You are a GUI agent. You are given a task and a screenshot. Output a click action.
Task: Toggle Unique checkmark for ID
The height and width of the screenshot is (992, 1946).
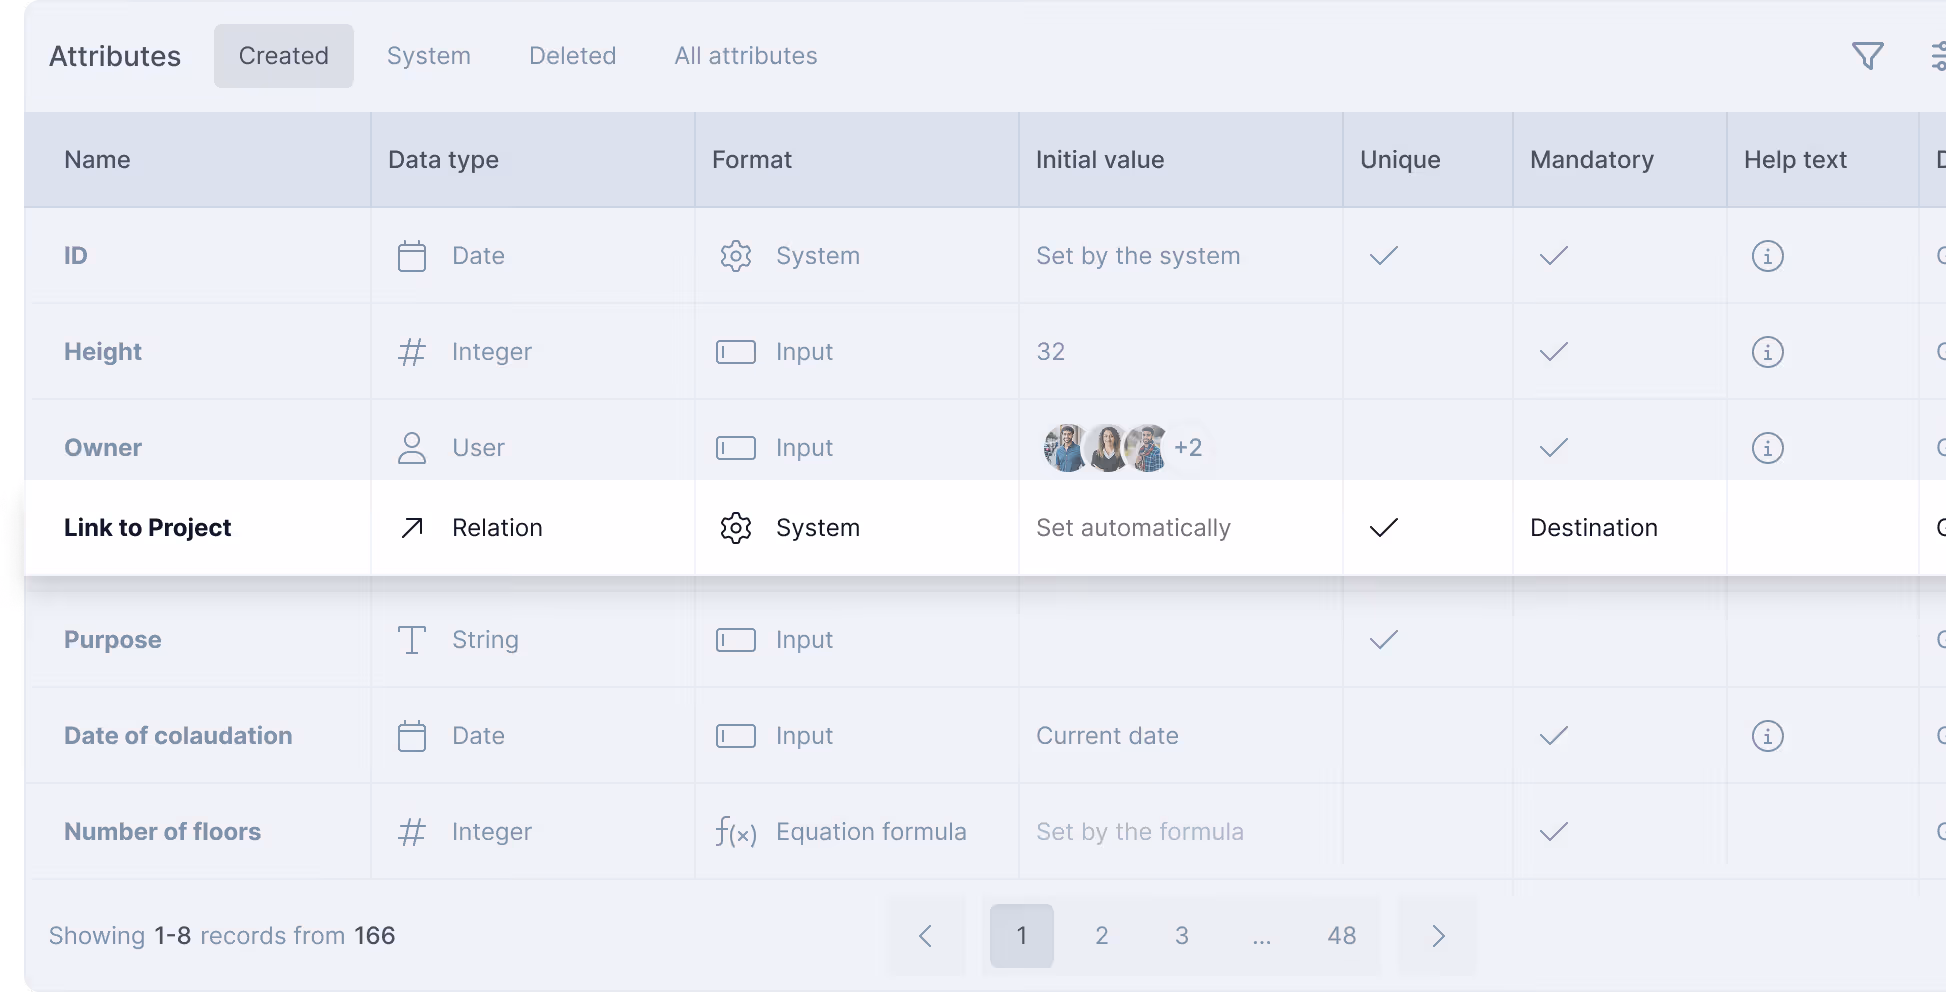pyautogui.click(x=1384, y=256)
